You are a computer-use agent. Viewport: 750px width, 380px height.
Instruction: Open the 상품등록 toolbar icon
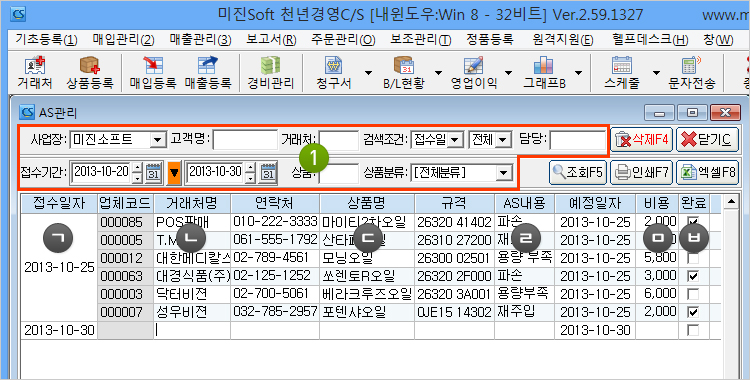coord(90,73)
